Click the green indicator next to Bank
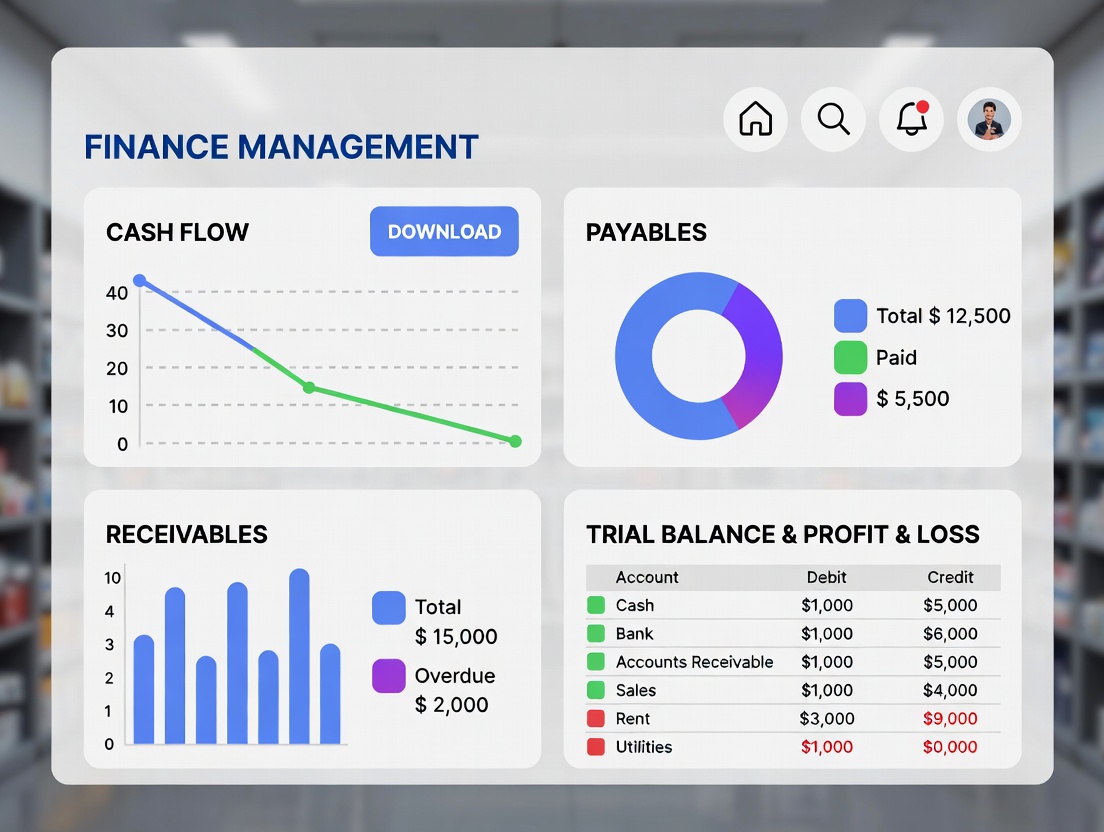1104x832 pixels. tap(596, 633)
